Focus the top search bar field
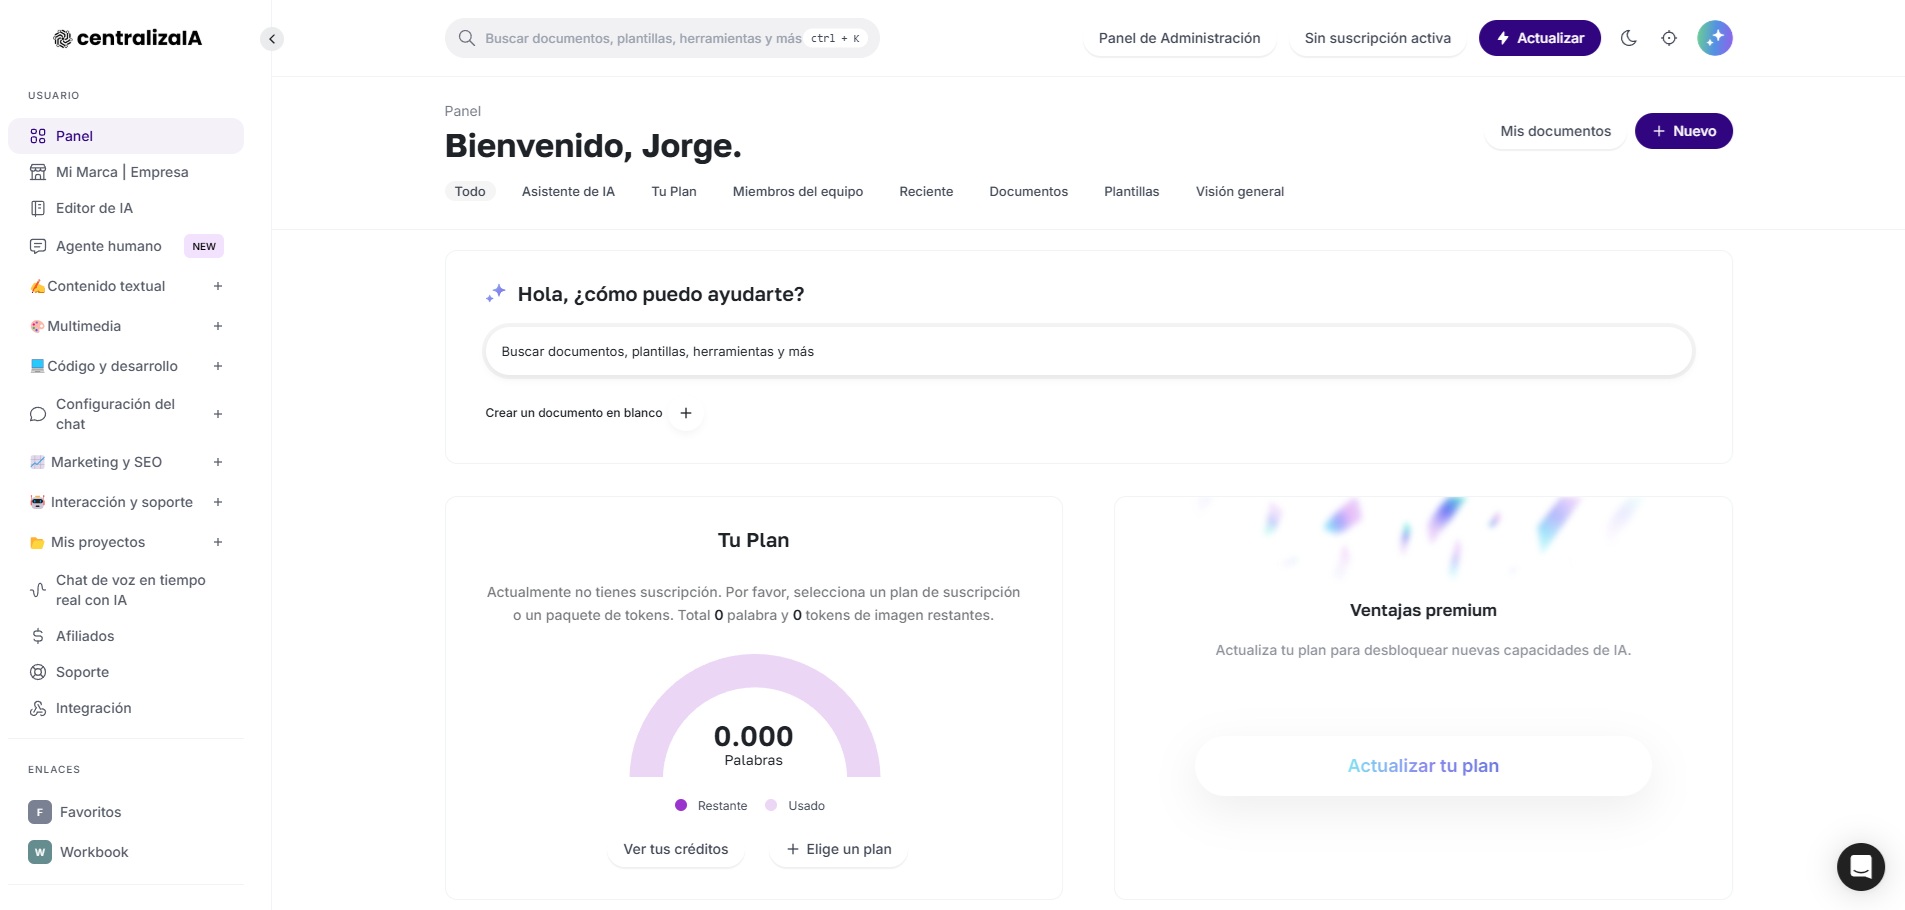Viewport: 1905px width, 910px height. pyautogui.click(x=662, y=38)
